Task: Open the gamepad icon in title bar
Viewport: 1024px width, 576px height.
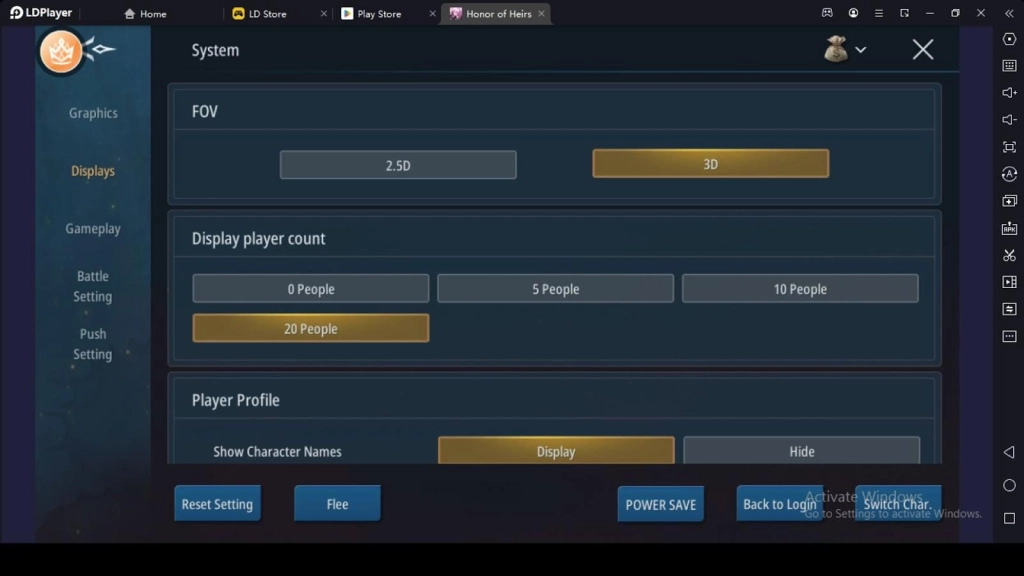Action: pyautogui.click(x=827, y=13)
